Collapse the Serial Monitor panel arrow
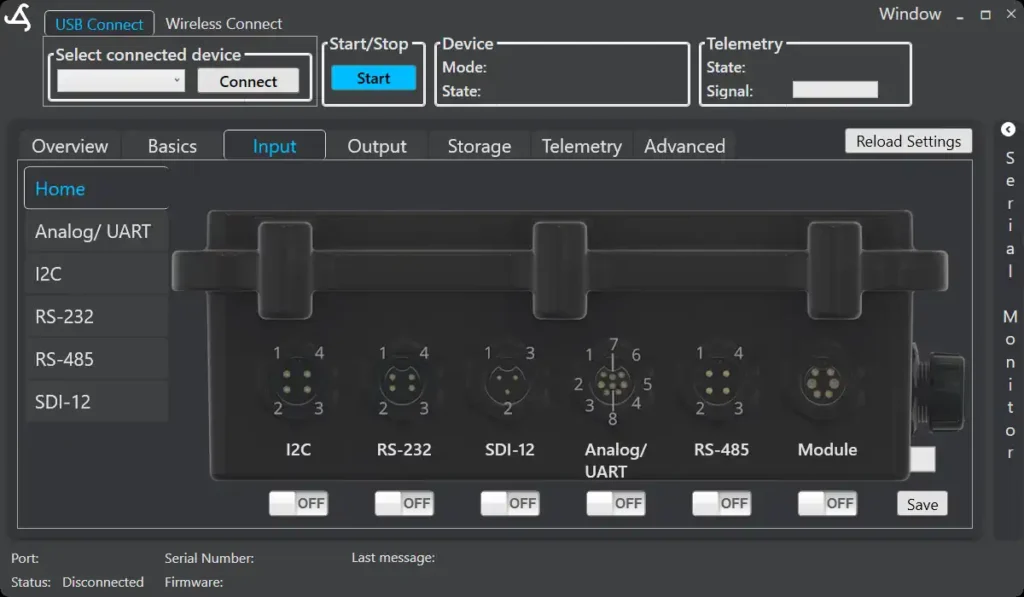 (x=1008, y=129)
